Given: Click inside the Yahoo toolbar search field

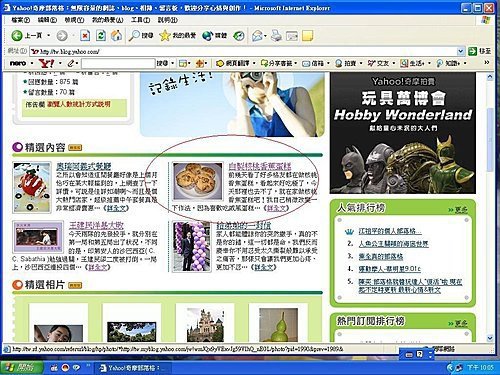Looking at the screenshot, I should click(118, 63).
